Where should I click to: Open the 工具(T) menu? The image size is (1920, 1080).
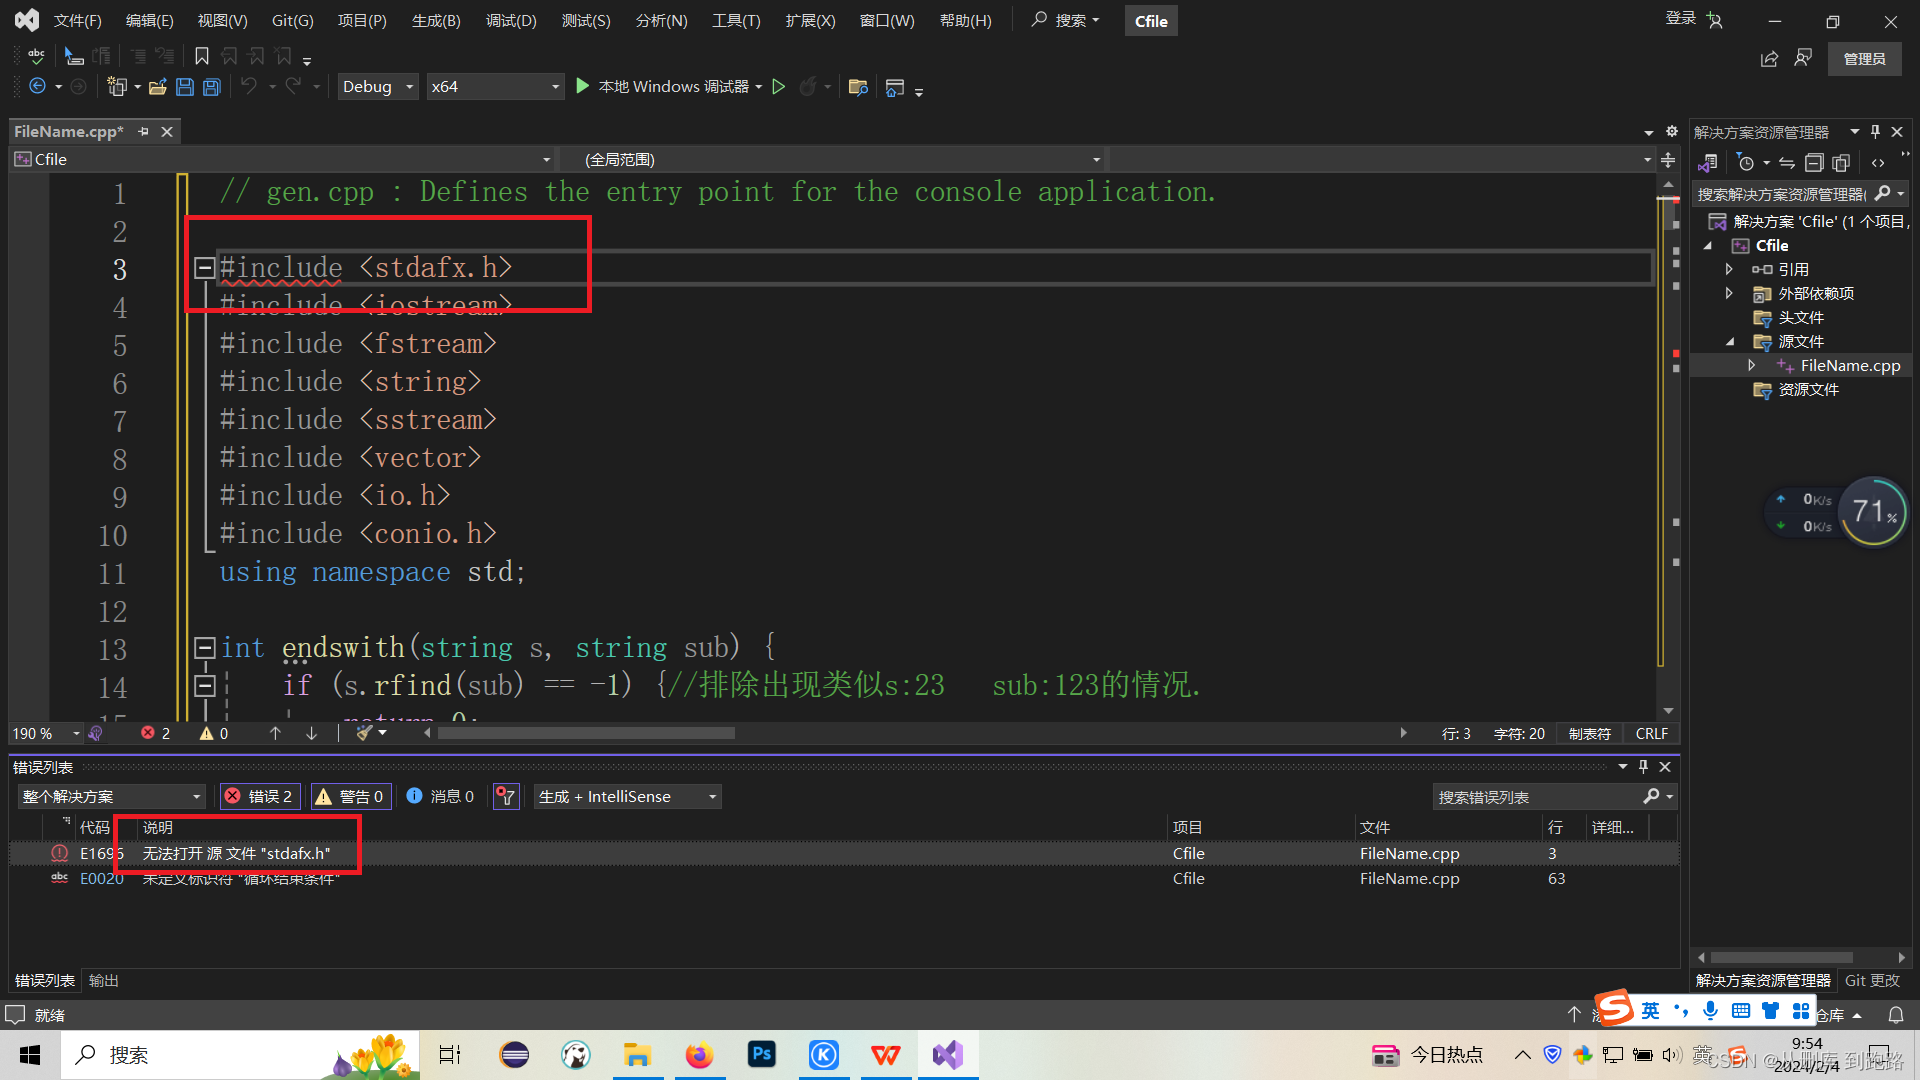pyautogui.click(x=736, y=21)
